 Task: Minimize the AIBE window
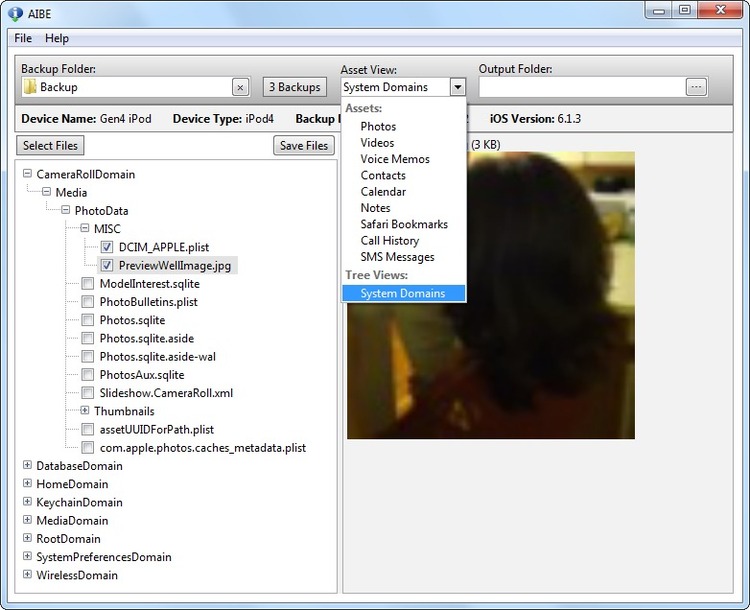(659, 10)
